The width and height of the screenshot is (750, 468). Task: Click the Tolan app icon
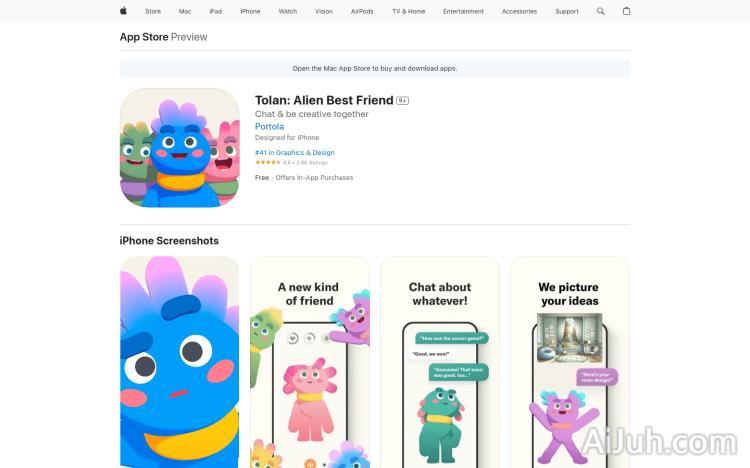(x=179, y=147)
